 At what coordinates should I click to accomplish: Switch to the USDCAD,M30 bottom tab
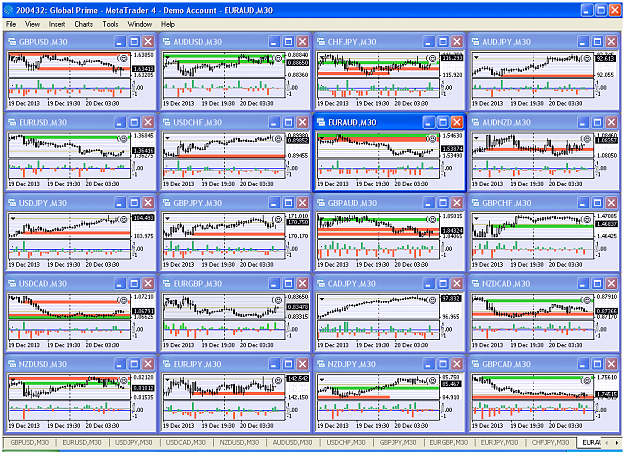coord(186,442)
